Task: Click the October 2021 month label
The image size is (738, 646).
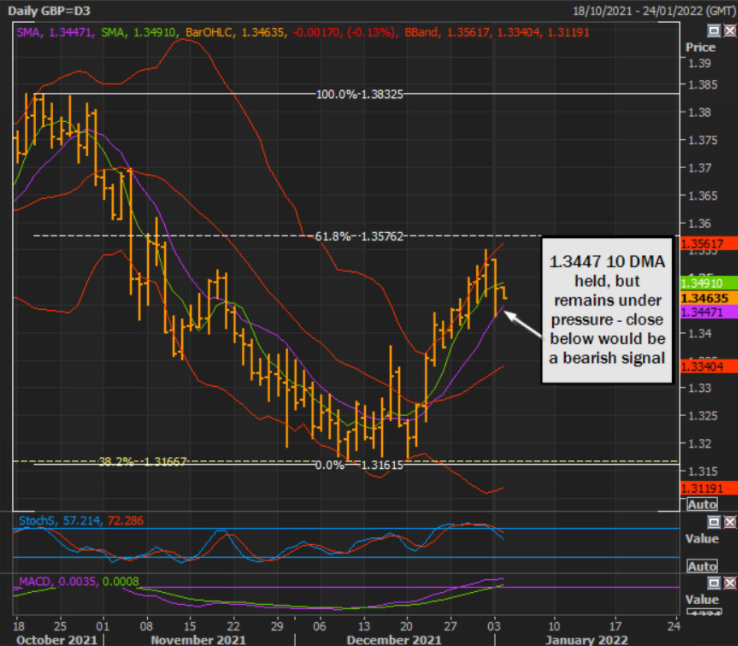Action: (x=56, y=640)
